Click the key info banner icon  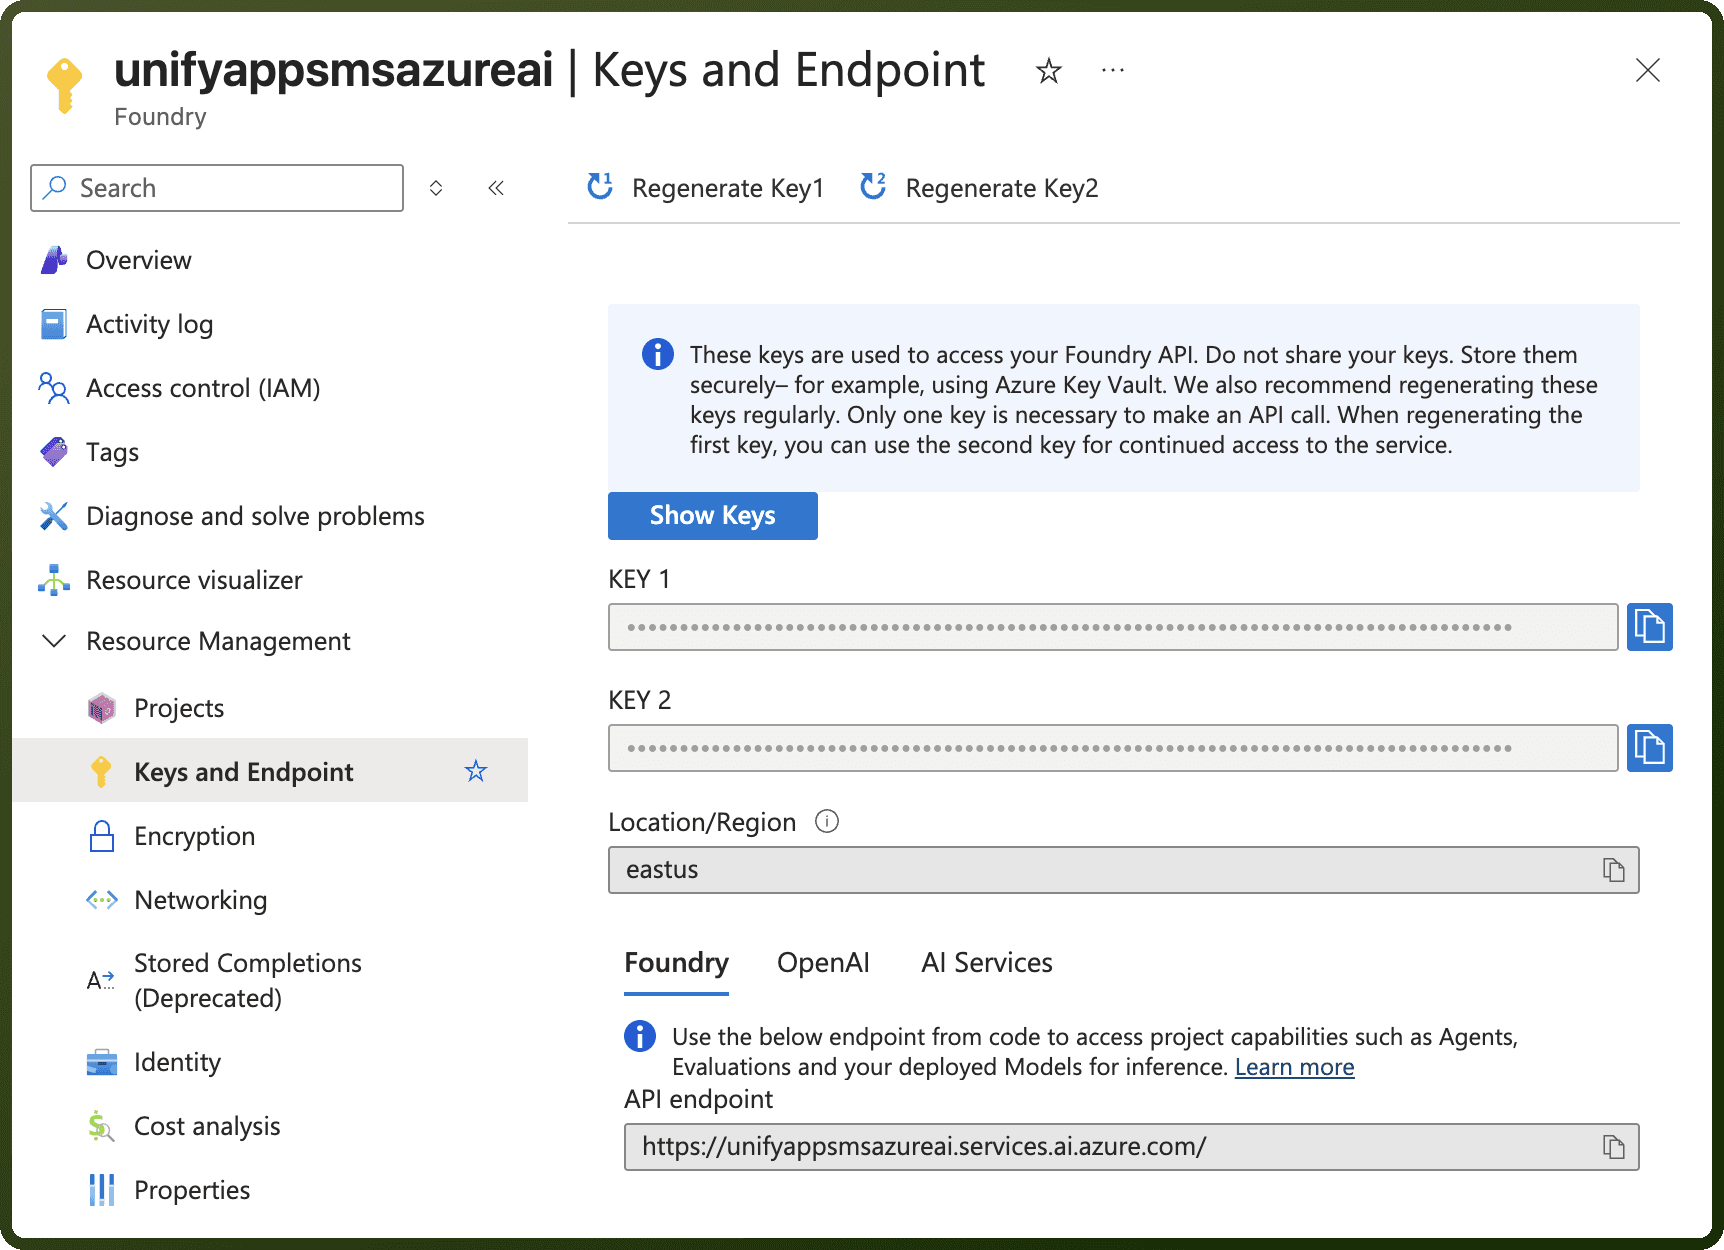click(657, 354)
